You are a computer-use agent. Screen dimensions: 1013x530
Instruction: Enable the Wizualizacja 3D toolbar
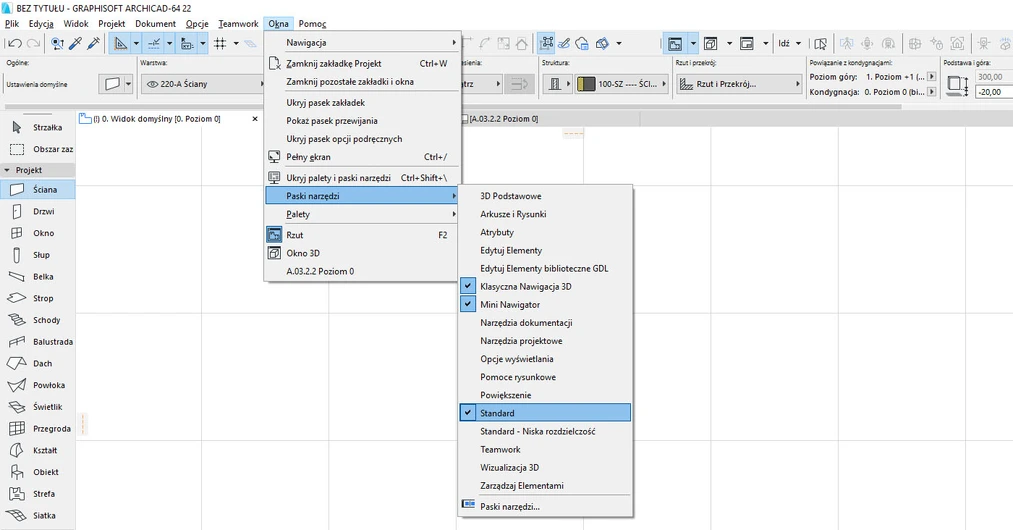pyautogui.click(x=545, y=467)
